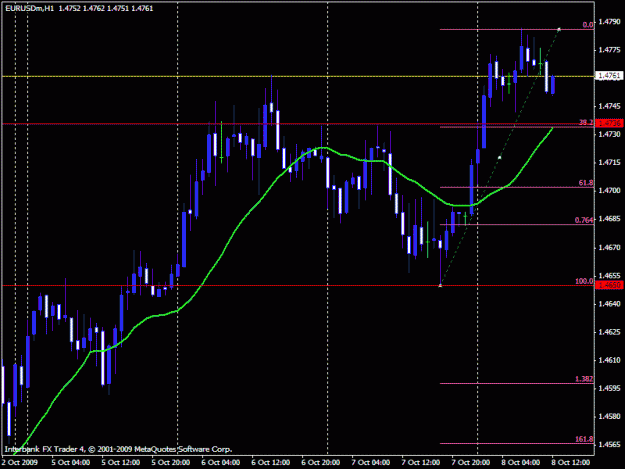Click the 6 Oct 04:00 time label

tap(221, 462)
